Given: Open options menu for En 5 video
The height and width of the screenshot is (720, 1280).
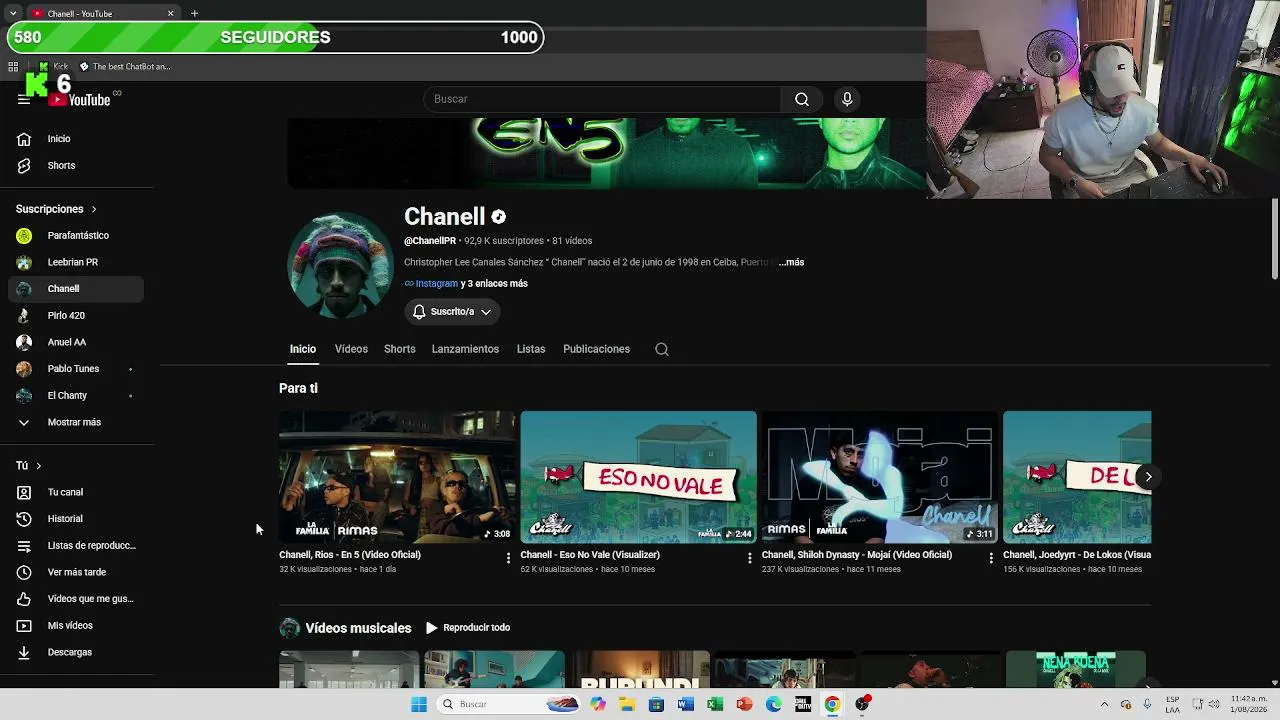Looking at the screenshot, I should [x=508, y=558].
